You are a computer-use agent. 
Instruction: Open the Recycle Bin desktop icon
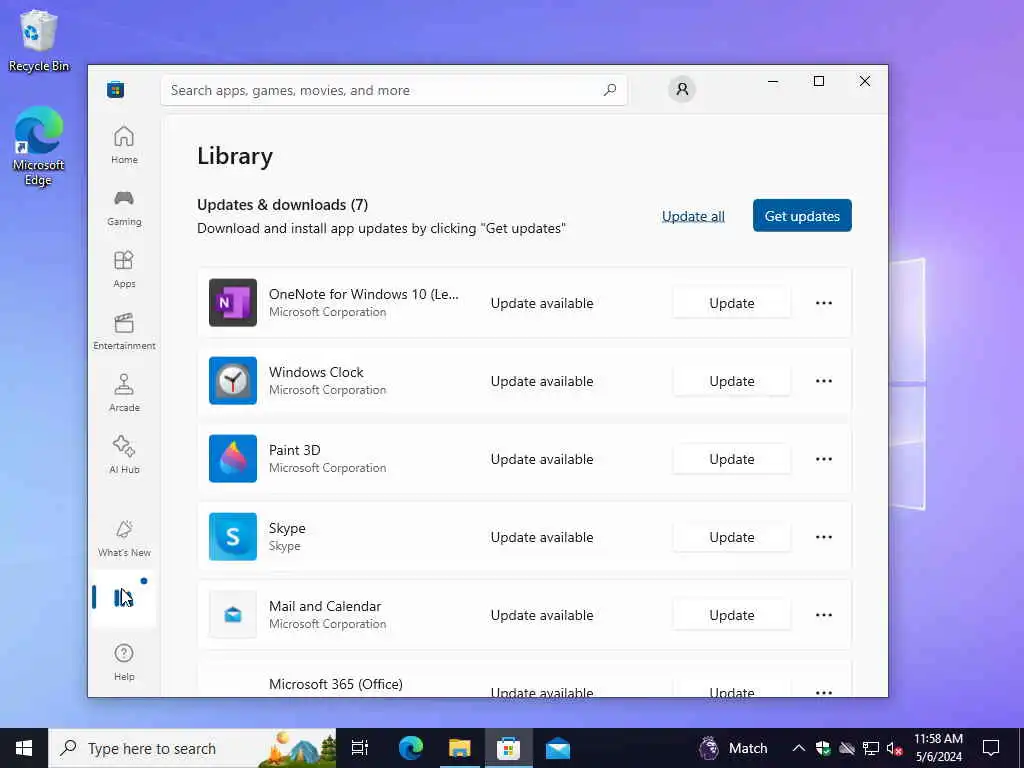click(x=39, y=39)
